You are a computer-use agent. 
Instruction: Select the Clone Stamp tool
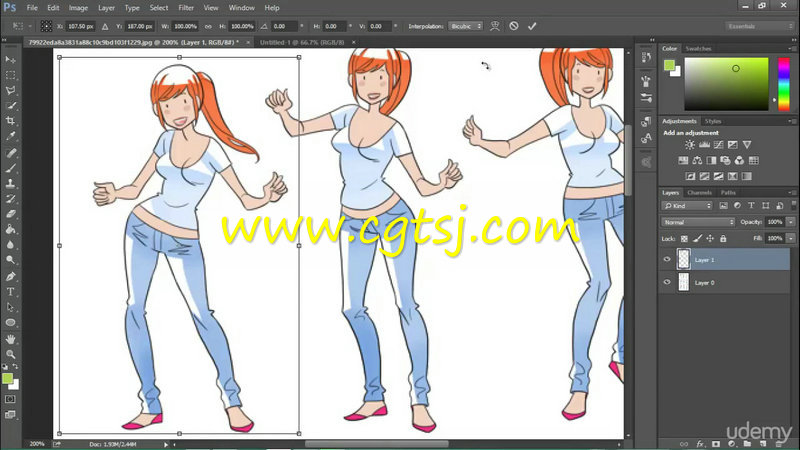[10, 183]
